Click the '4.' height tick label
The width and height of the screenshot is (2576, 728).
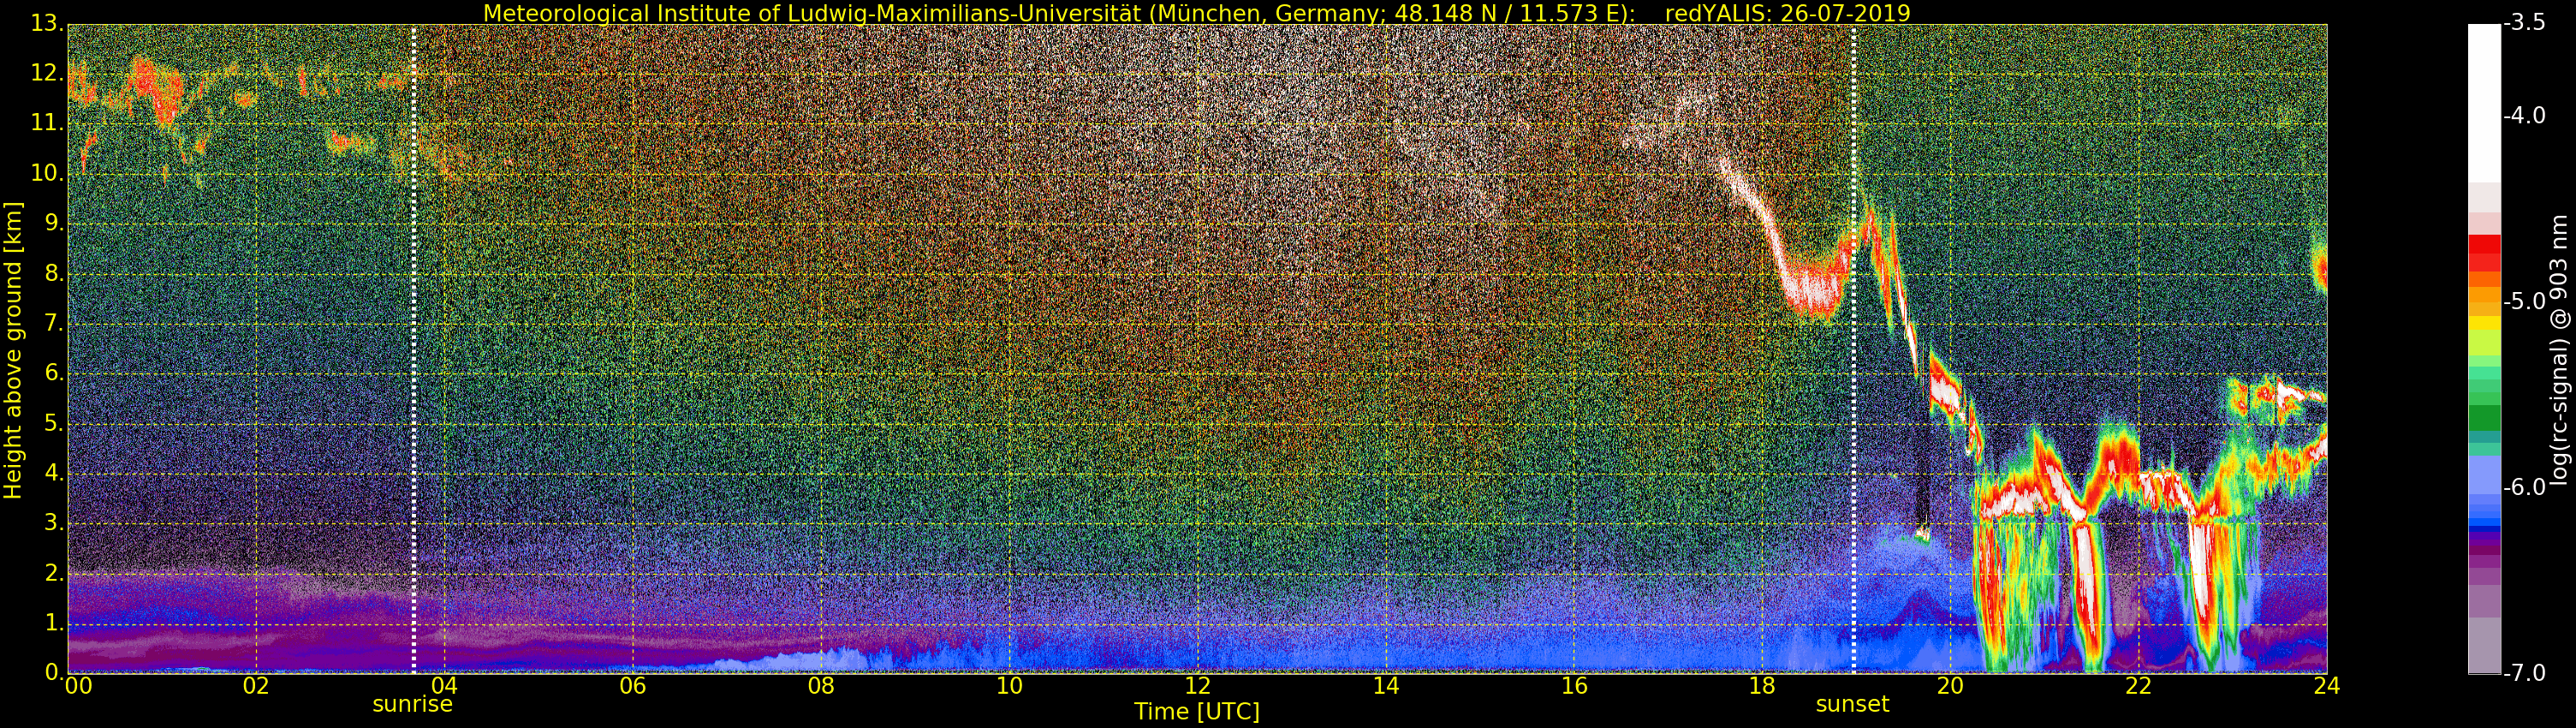point(54,473)
